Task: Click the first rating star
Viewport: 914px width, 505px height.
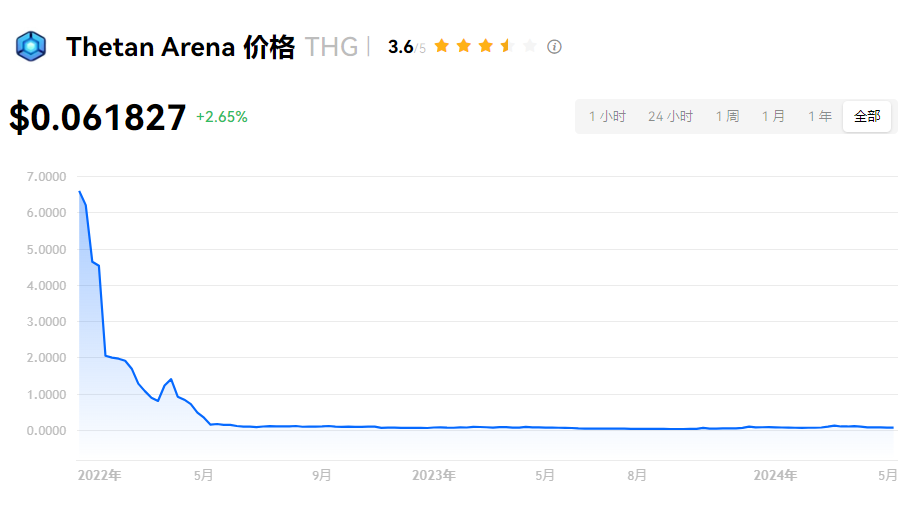Action: click(442, 45)
